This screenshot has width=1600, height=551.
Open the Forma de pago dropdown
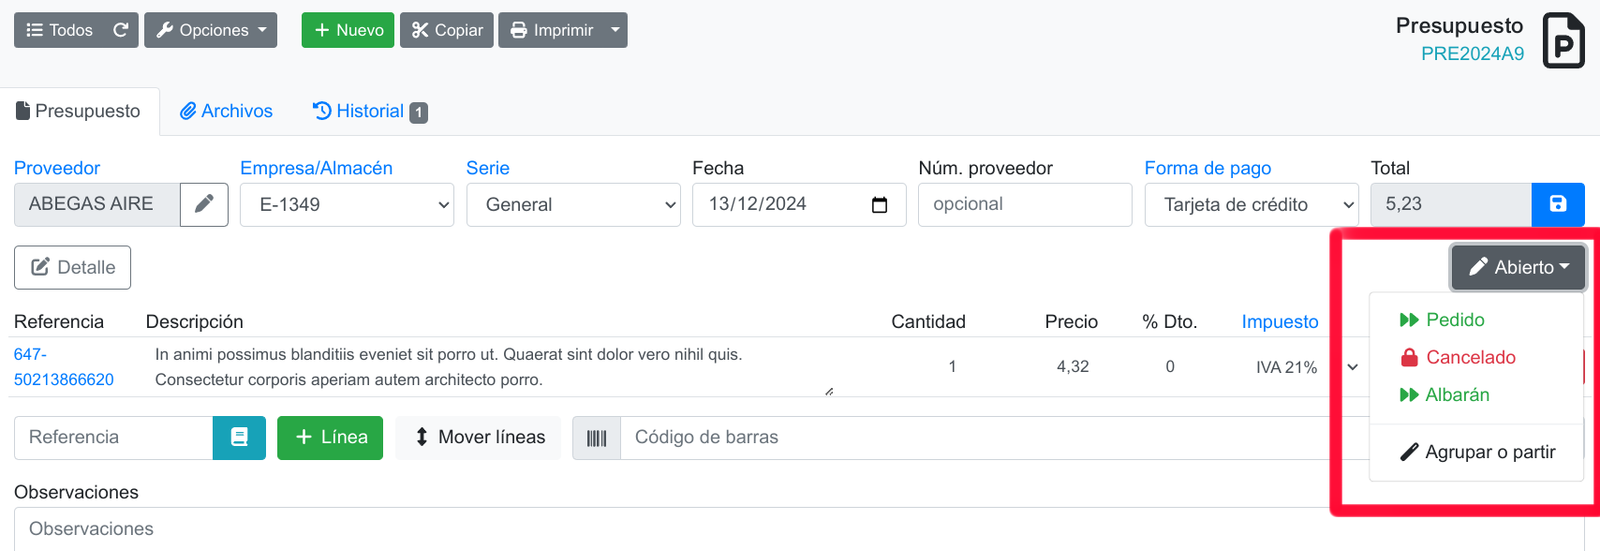tap(1251, 204)
